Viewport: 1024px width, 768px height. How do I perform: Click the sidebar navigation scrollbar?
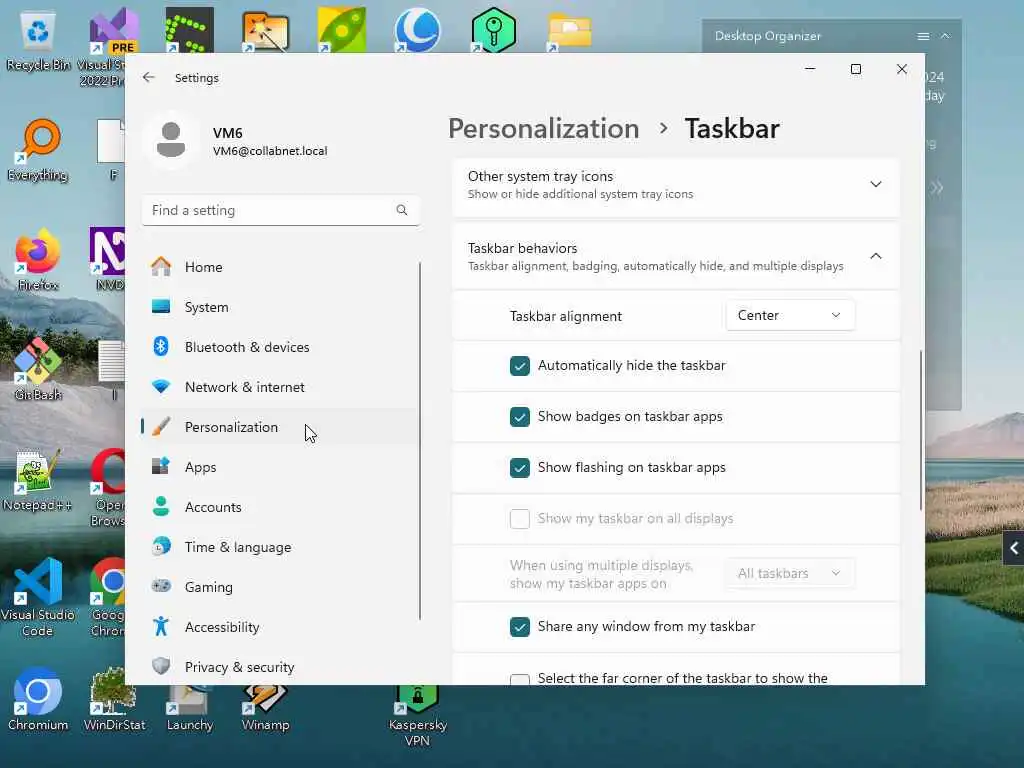point(420,441)
